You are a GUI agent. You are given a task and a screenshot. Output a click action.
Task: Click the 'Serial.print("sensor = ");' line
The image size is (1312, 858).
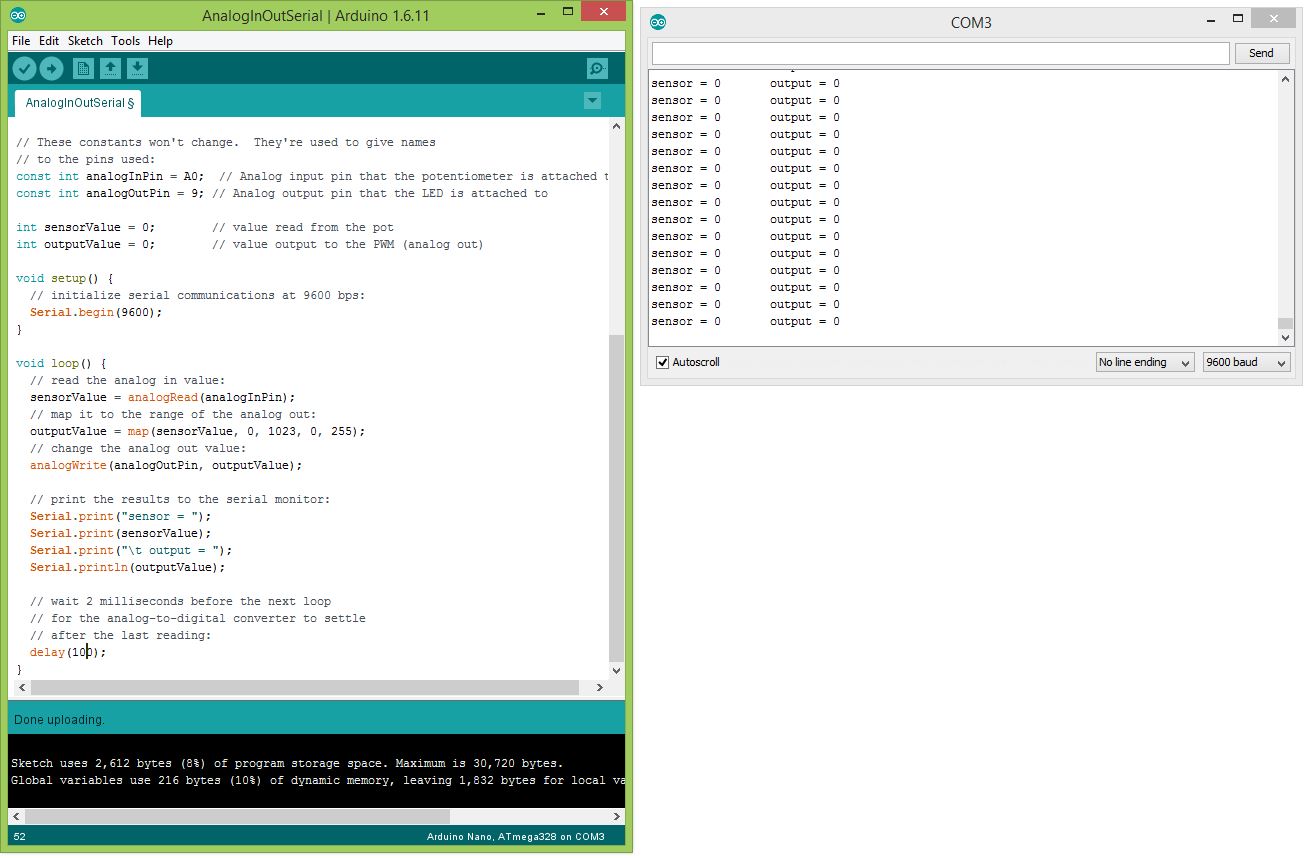[121, 516]
